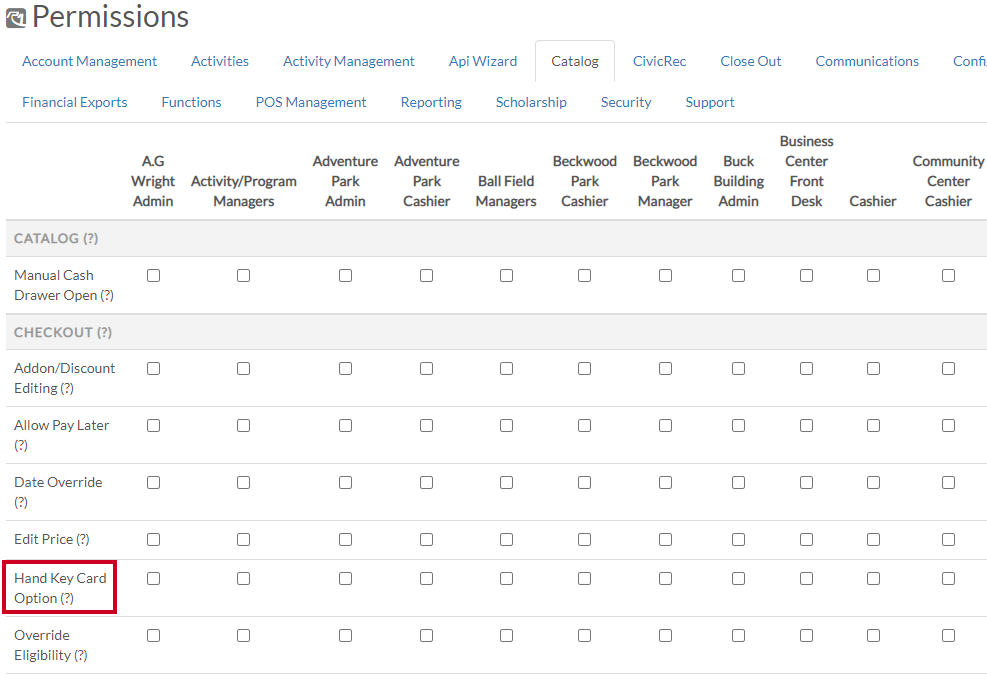The height and width of the screenshot is (679, 987).
Task: Enable Hand Key Card Option for Cashier
Action: 873,579
